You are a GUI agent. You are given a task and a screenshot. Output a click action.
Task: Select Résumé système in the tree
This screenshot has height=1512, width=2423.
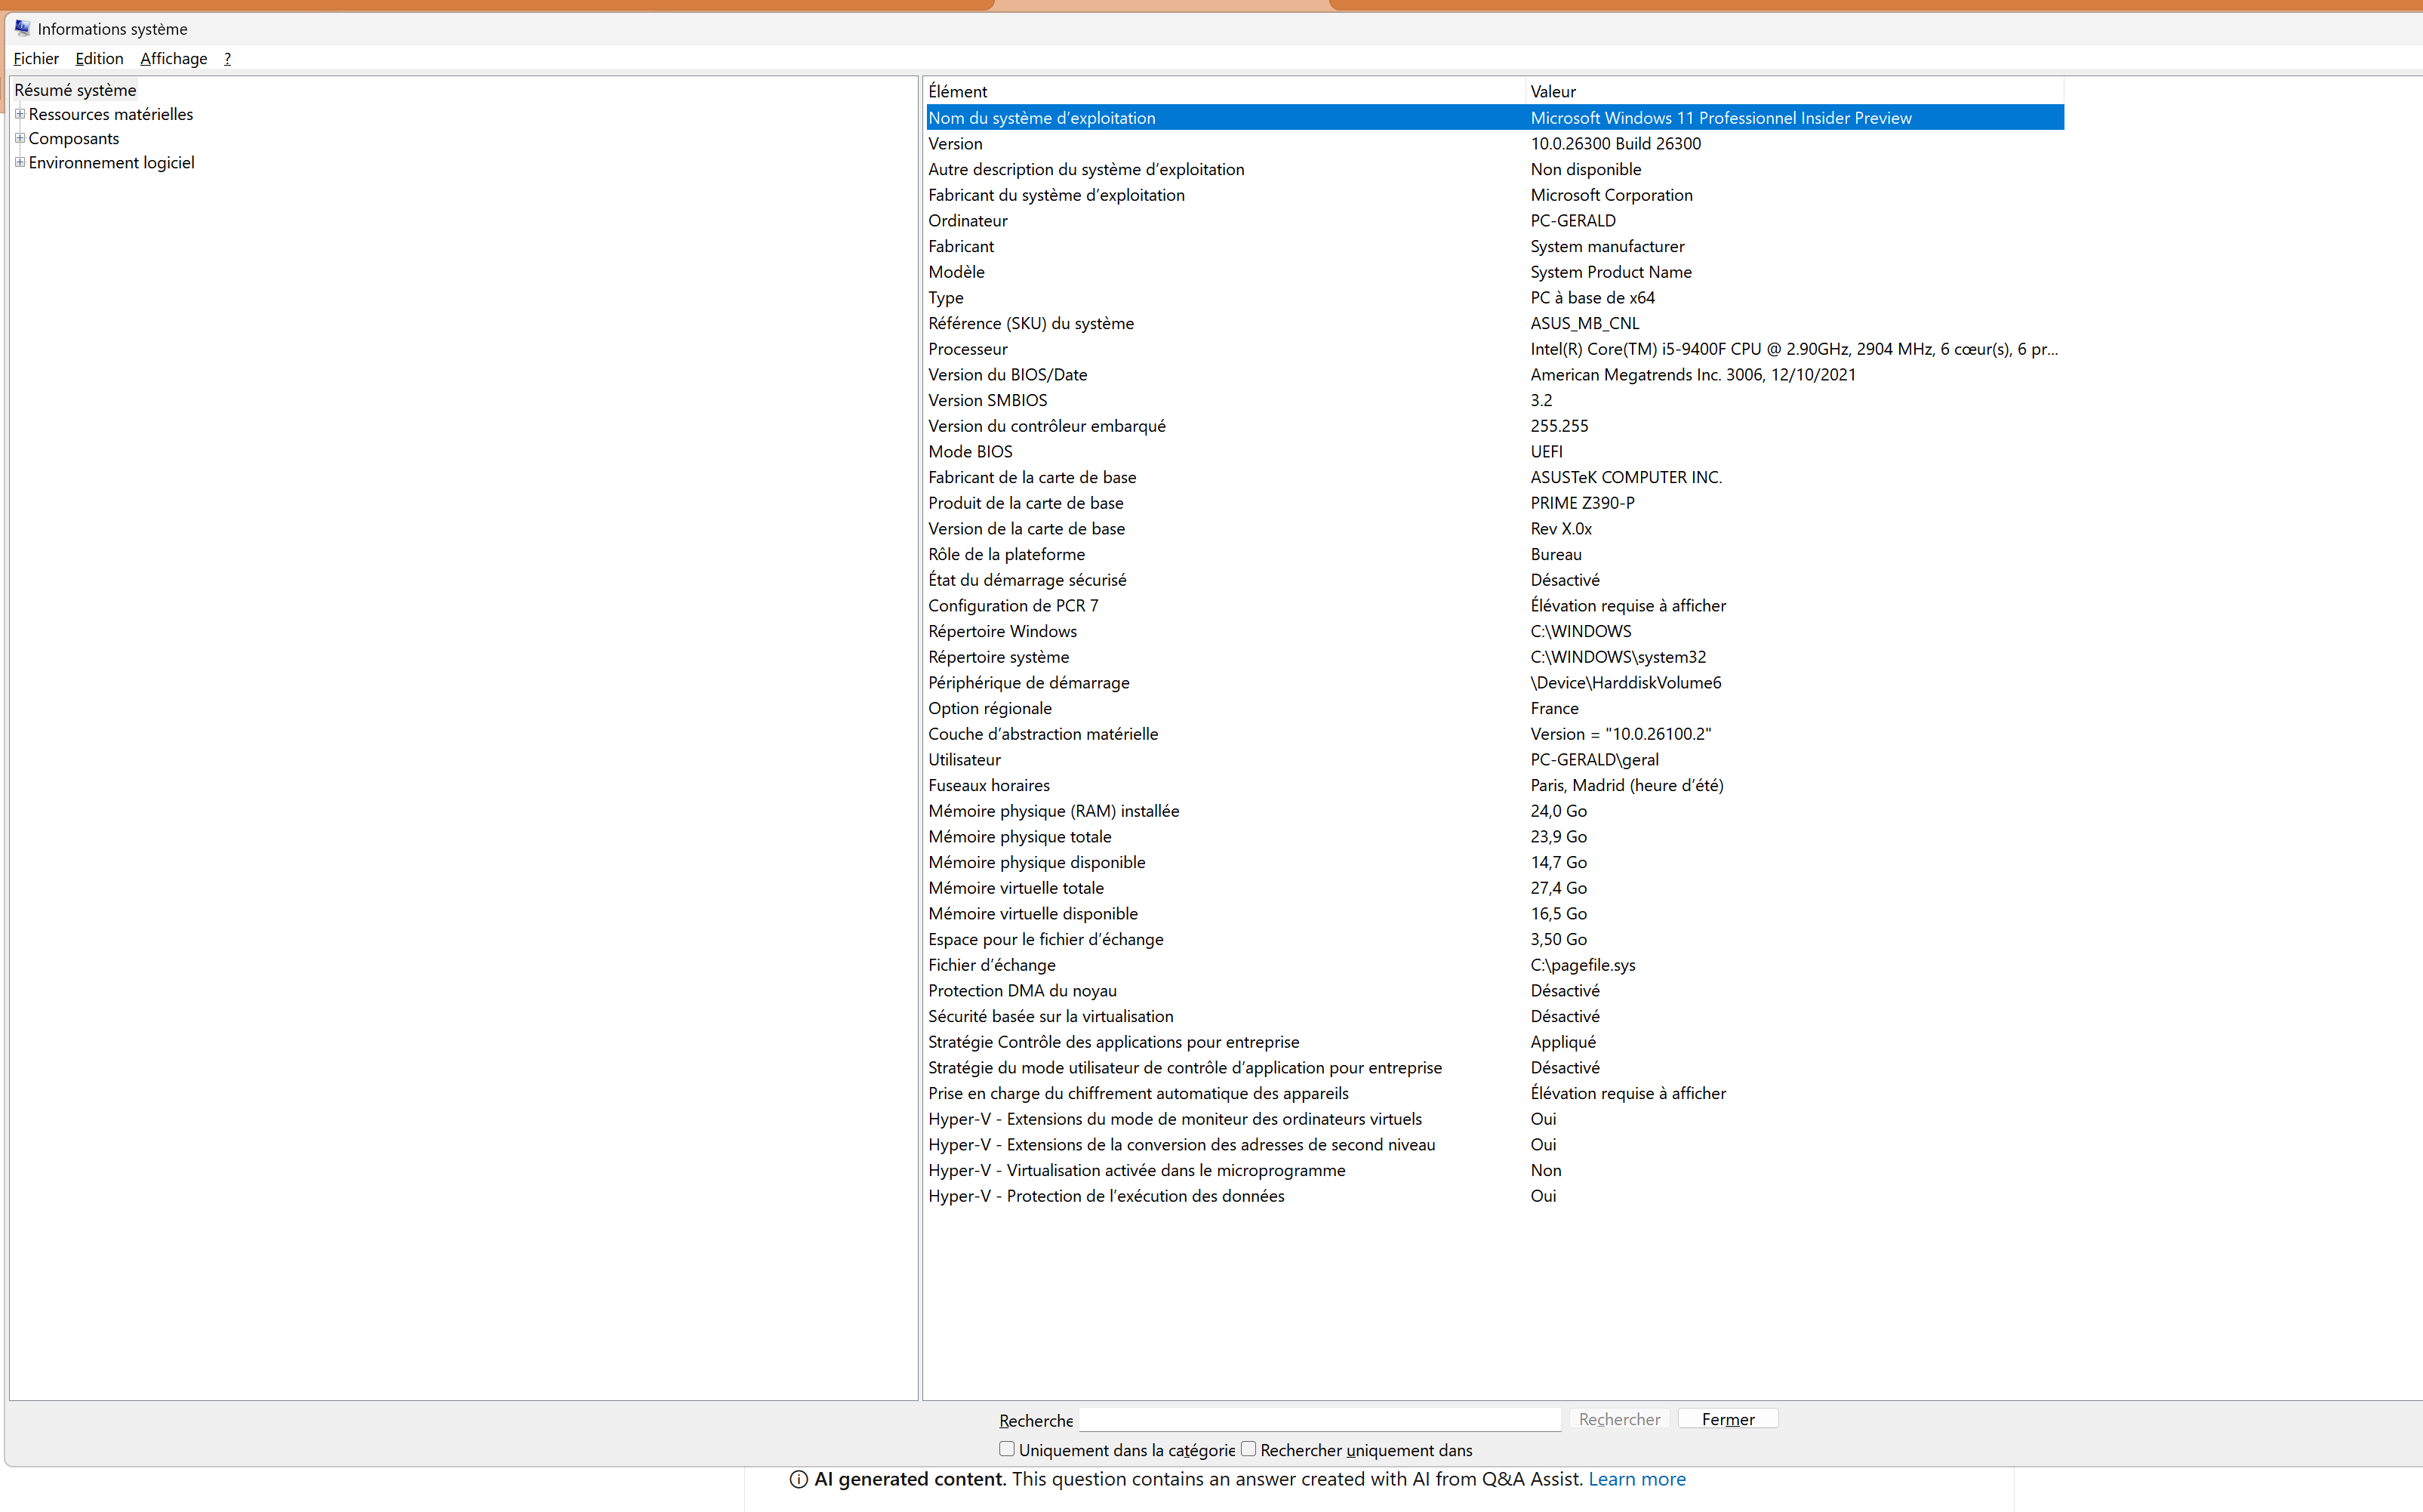(x=75, y=90)
